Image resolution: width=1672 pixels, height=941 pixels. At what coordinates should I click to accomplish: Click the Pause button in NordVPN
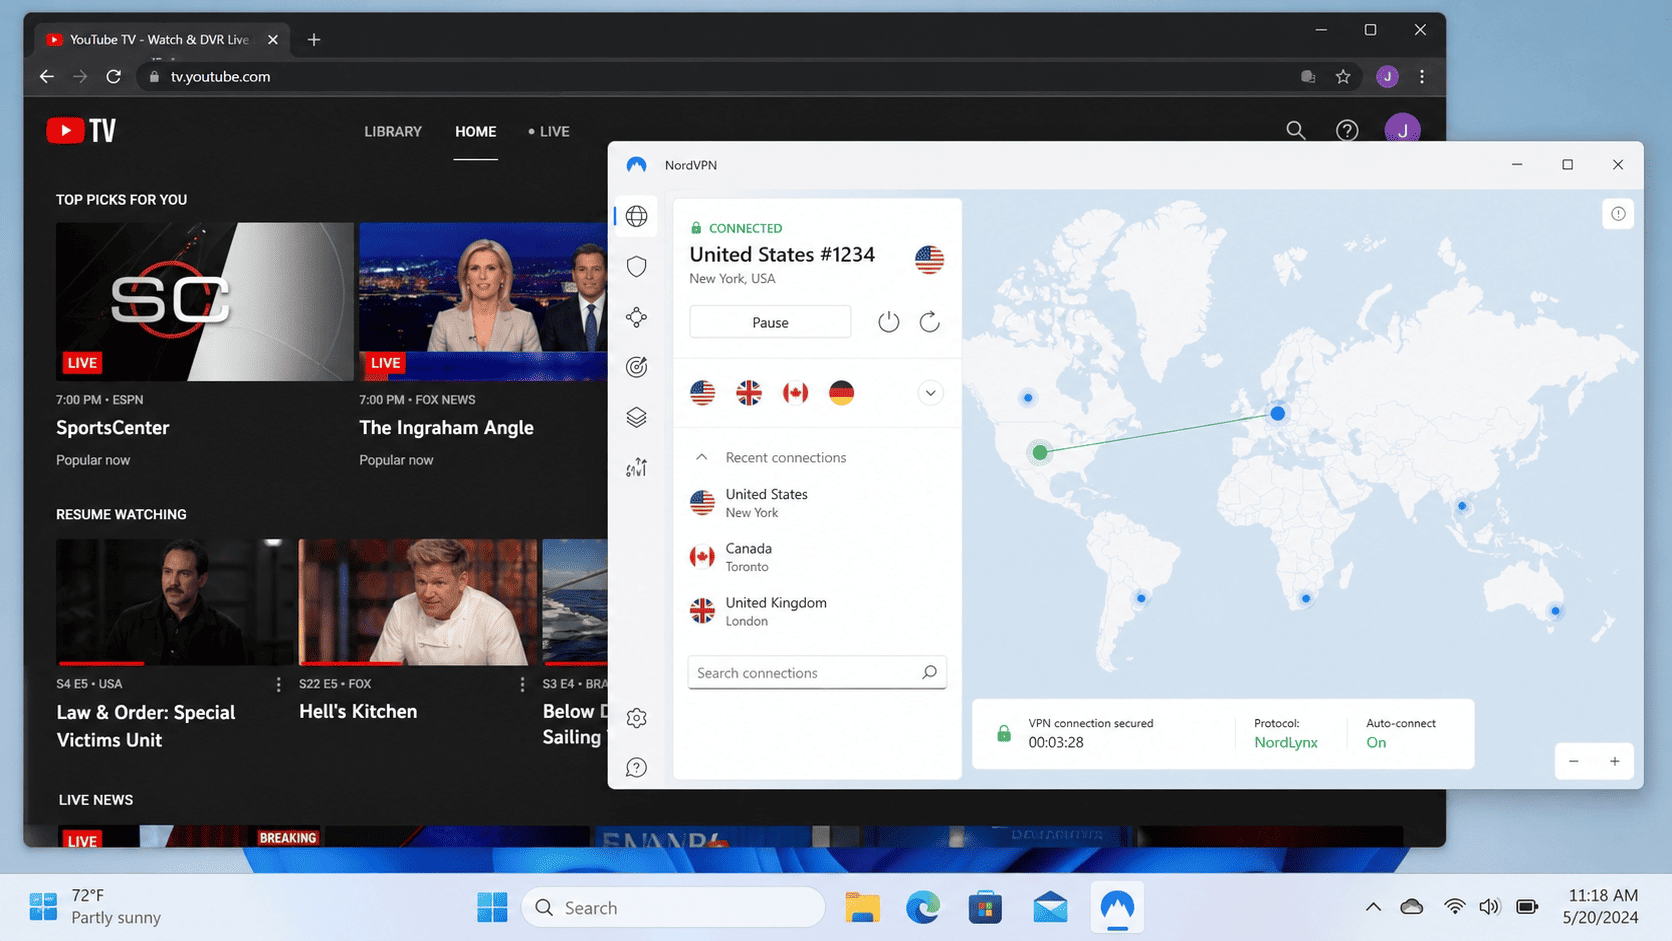pos(770,322)
